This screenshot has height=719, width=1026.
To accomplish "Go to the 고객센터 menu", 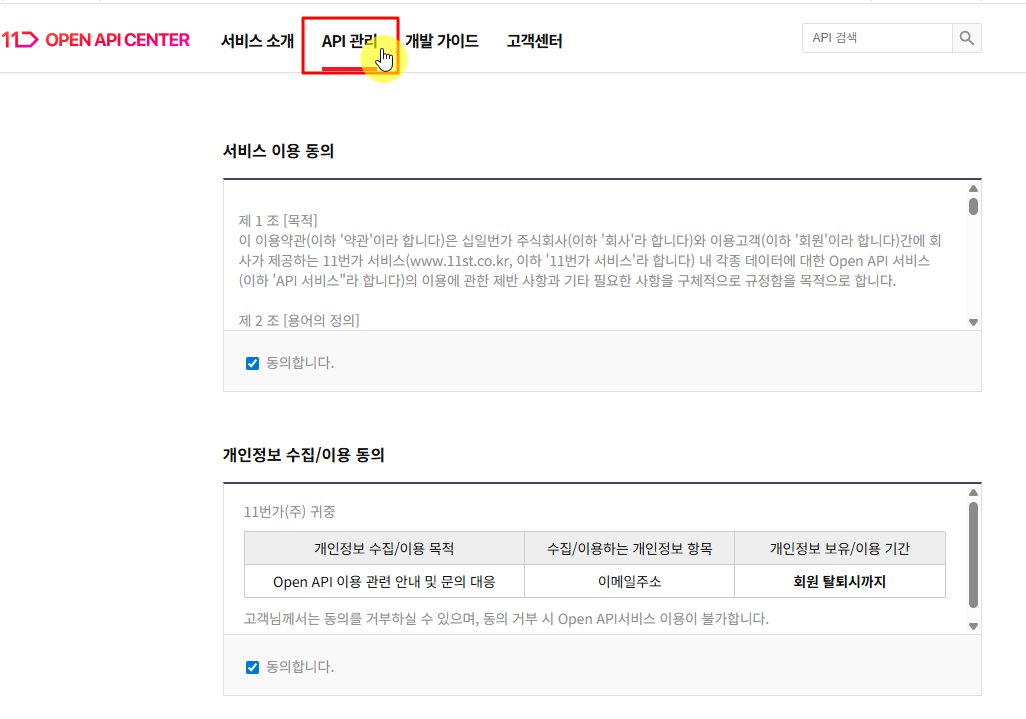I will click(x=534, y=41).
